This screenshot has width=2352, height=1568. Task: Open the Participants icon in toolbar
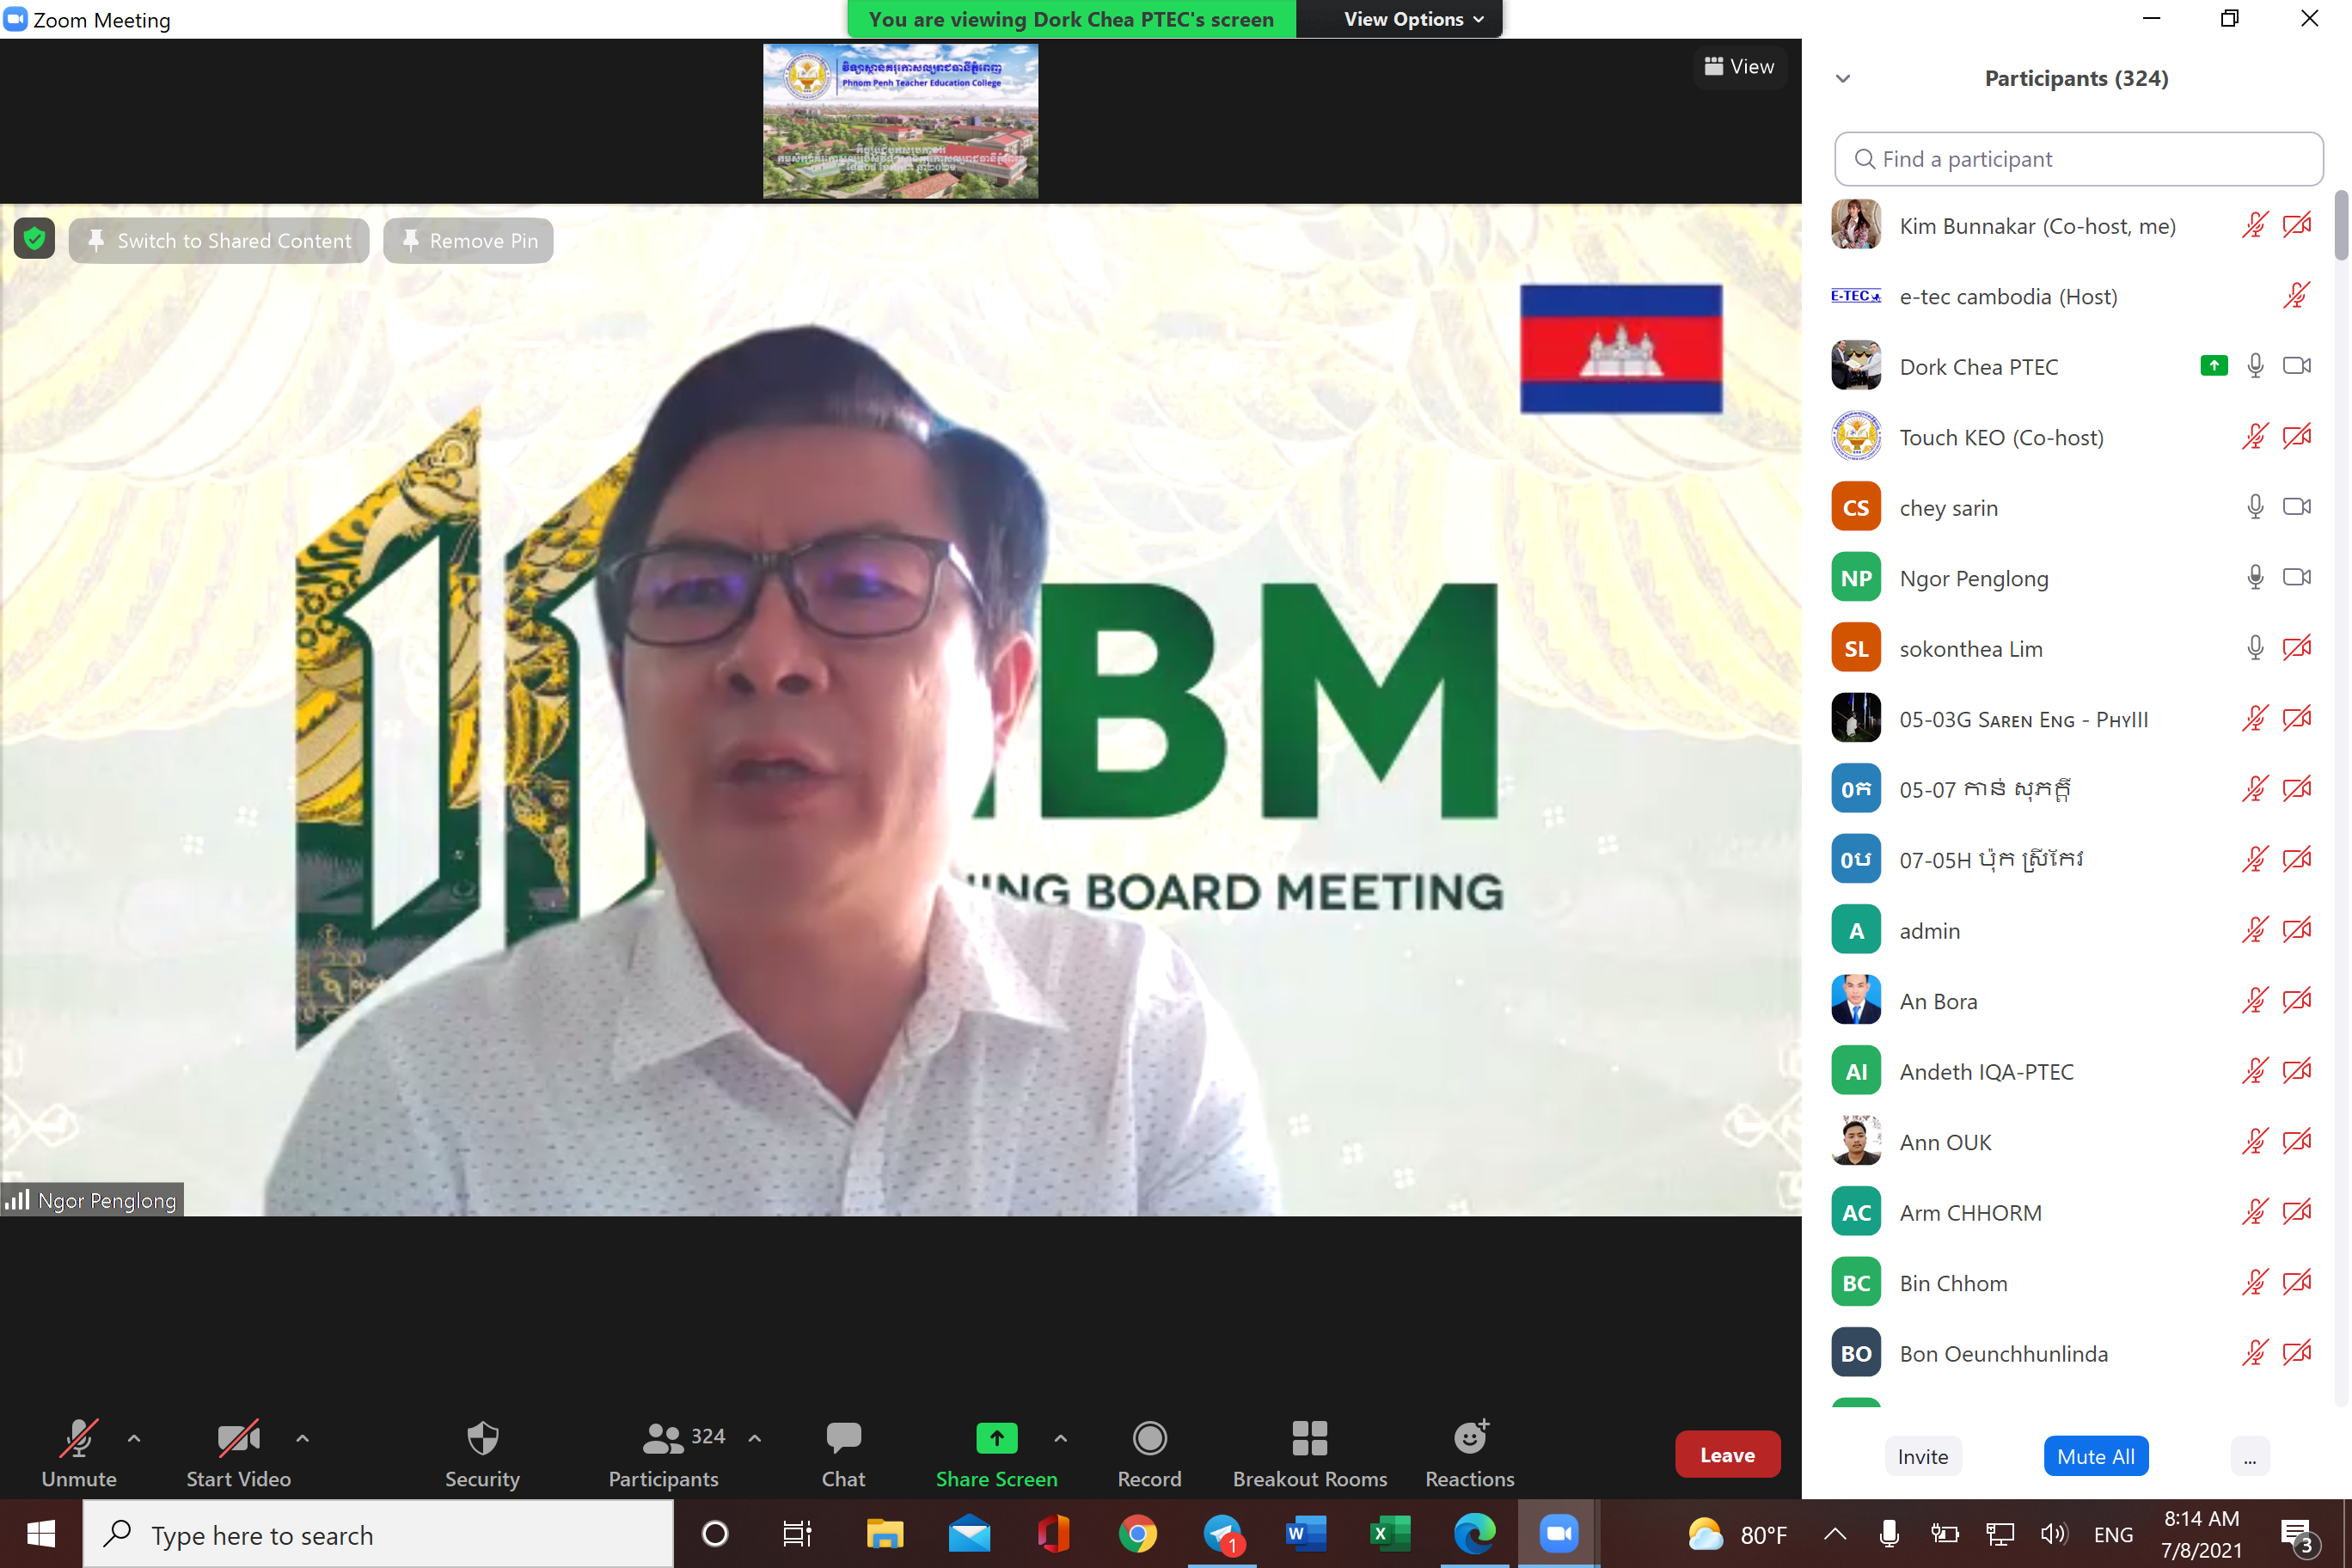tap(662, 1440)
